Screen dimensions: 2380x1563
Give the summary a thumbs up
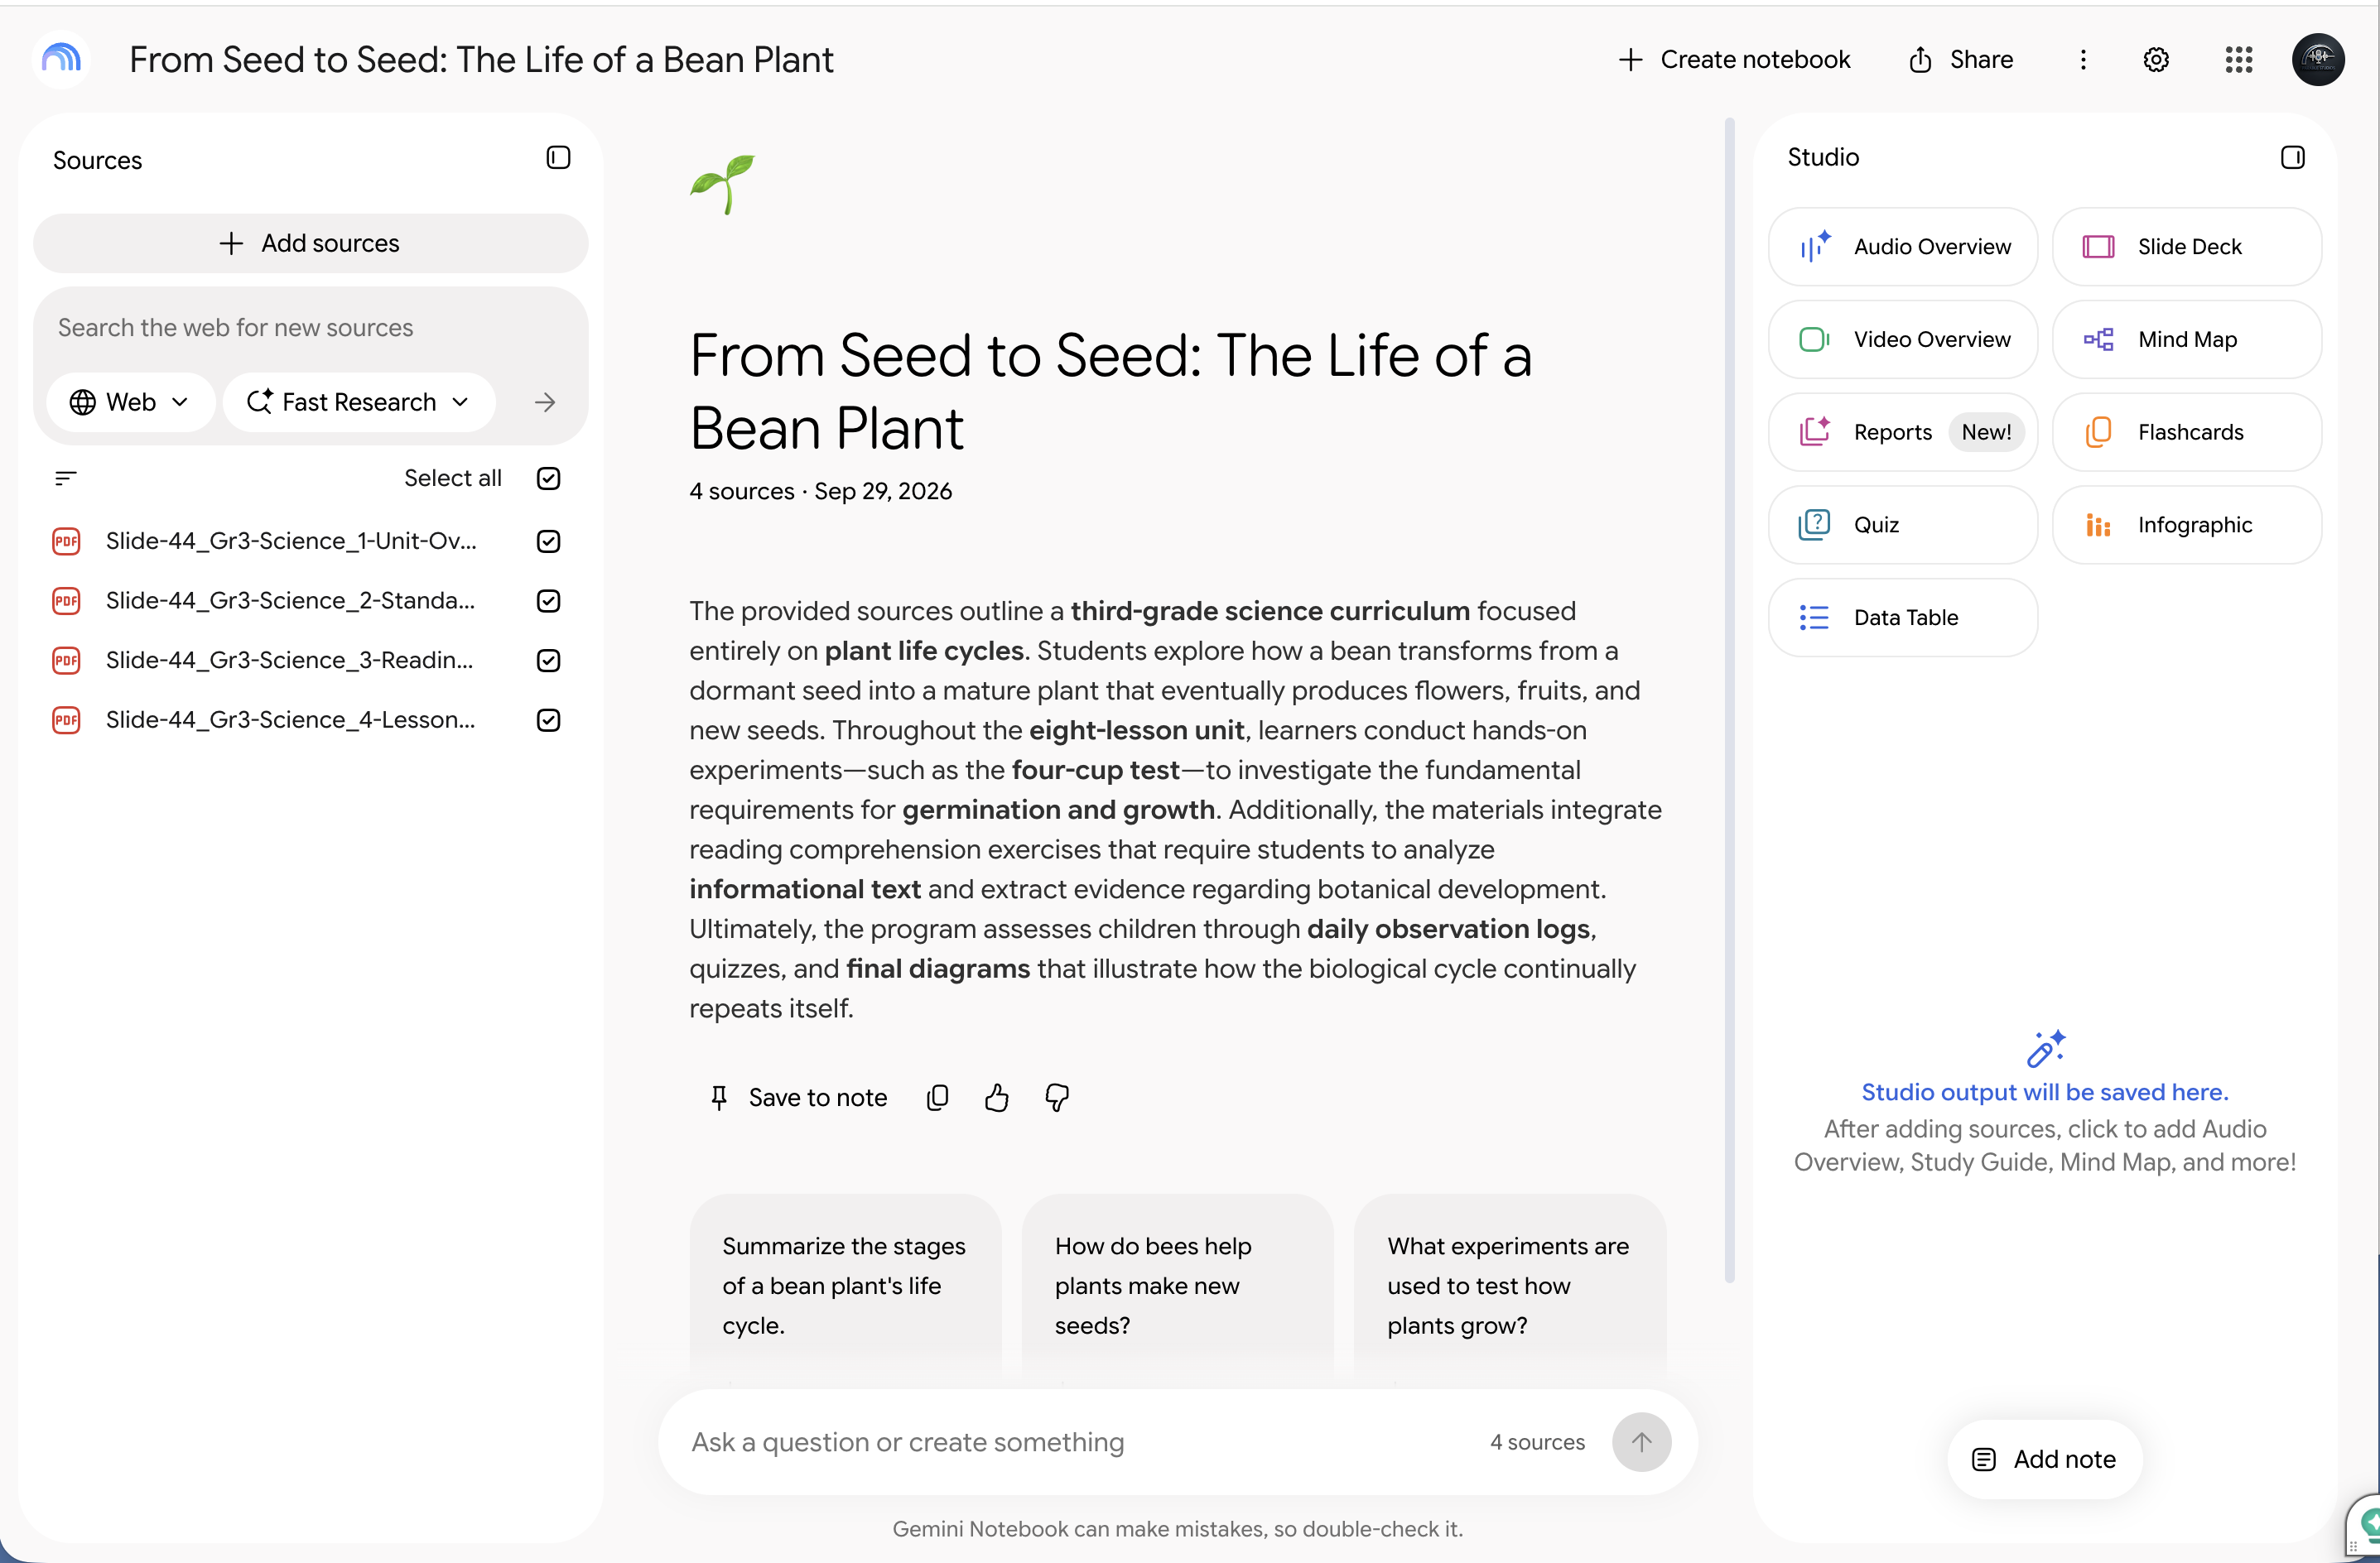pos(996,1097)
